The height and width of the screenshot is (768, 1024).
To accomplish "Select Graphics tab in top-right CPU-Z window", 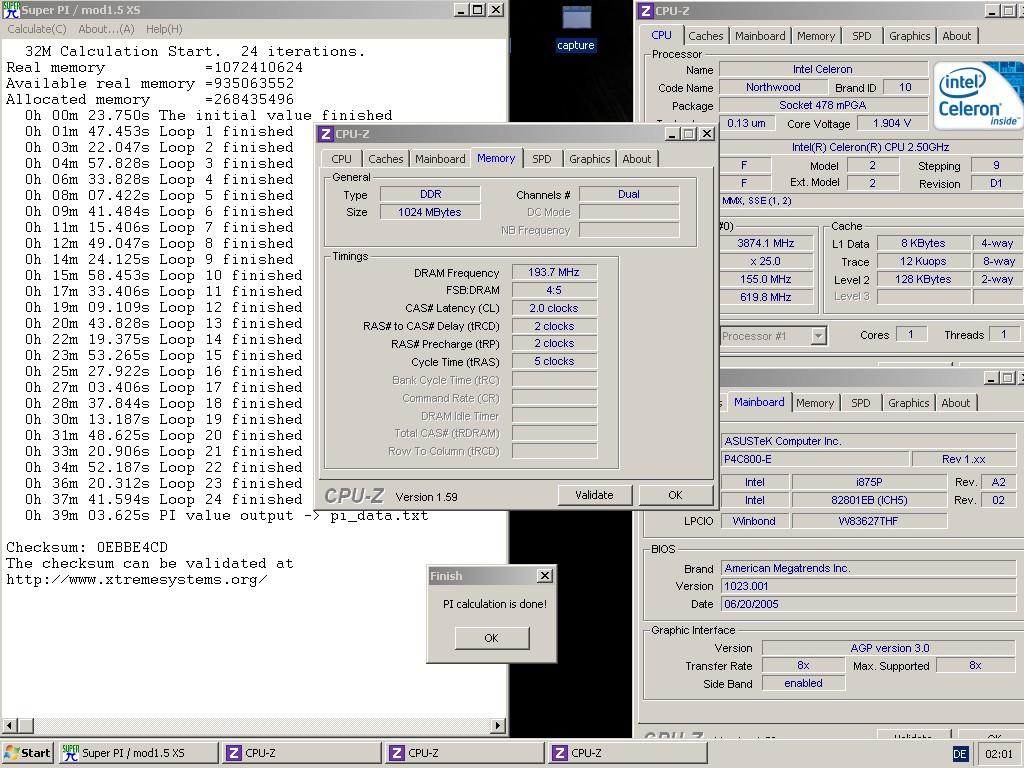I will tap(909, 36).
